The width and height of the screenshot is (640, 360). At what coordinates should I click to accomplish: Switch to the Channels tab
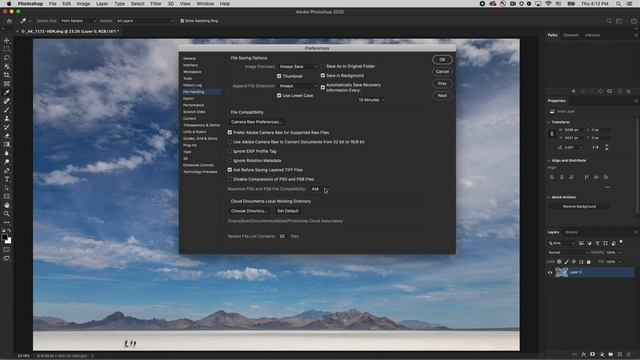click(571, 36)
